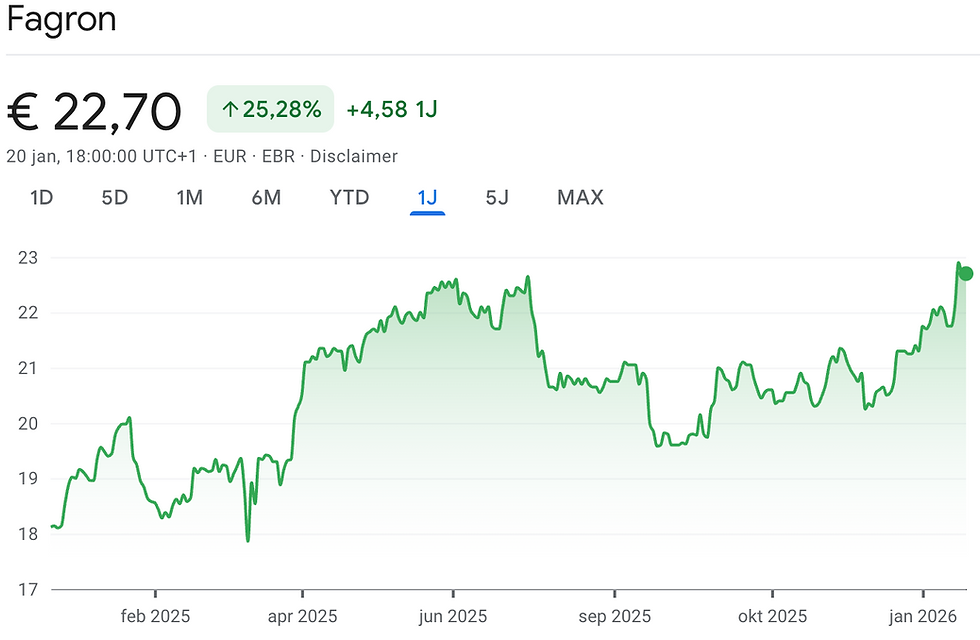The width and height of the screenshot is (980, 640).
Task: Open the Disclaimer link
Action: pyautogui.click(x=354, y=156)
